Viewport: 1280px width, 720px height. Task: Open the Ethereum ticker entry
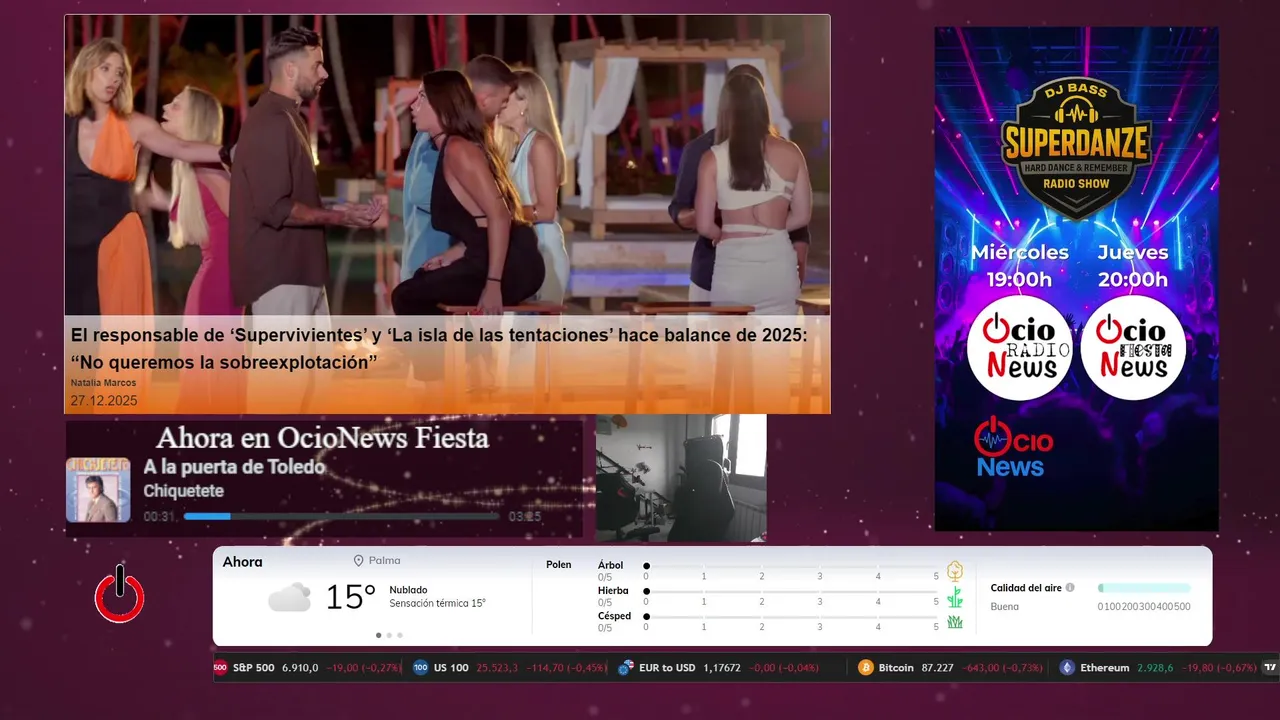click(1158, 667)
